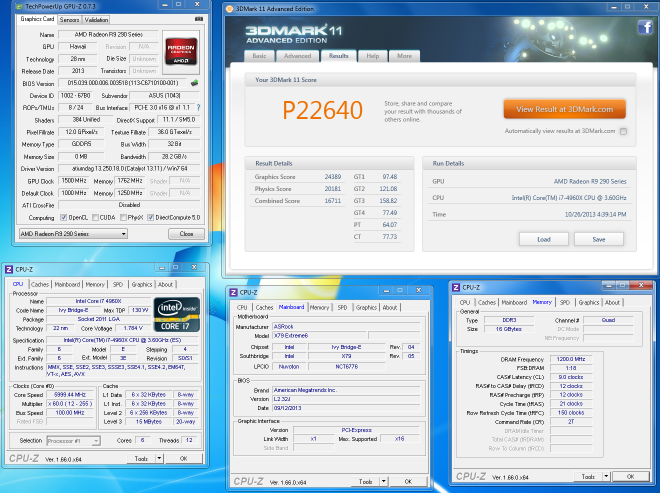660x493 pixels.
Task: Click the BIOS Version field in GPU-Z
Action: [123, 83]
